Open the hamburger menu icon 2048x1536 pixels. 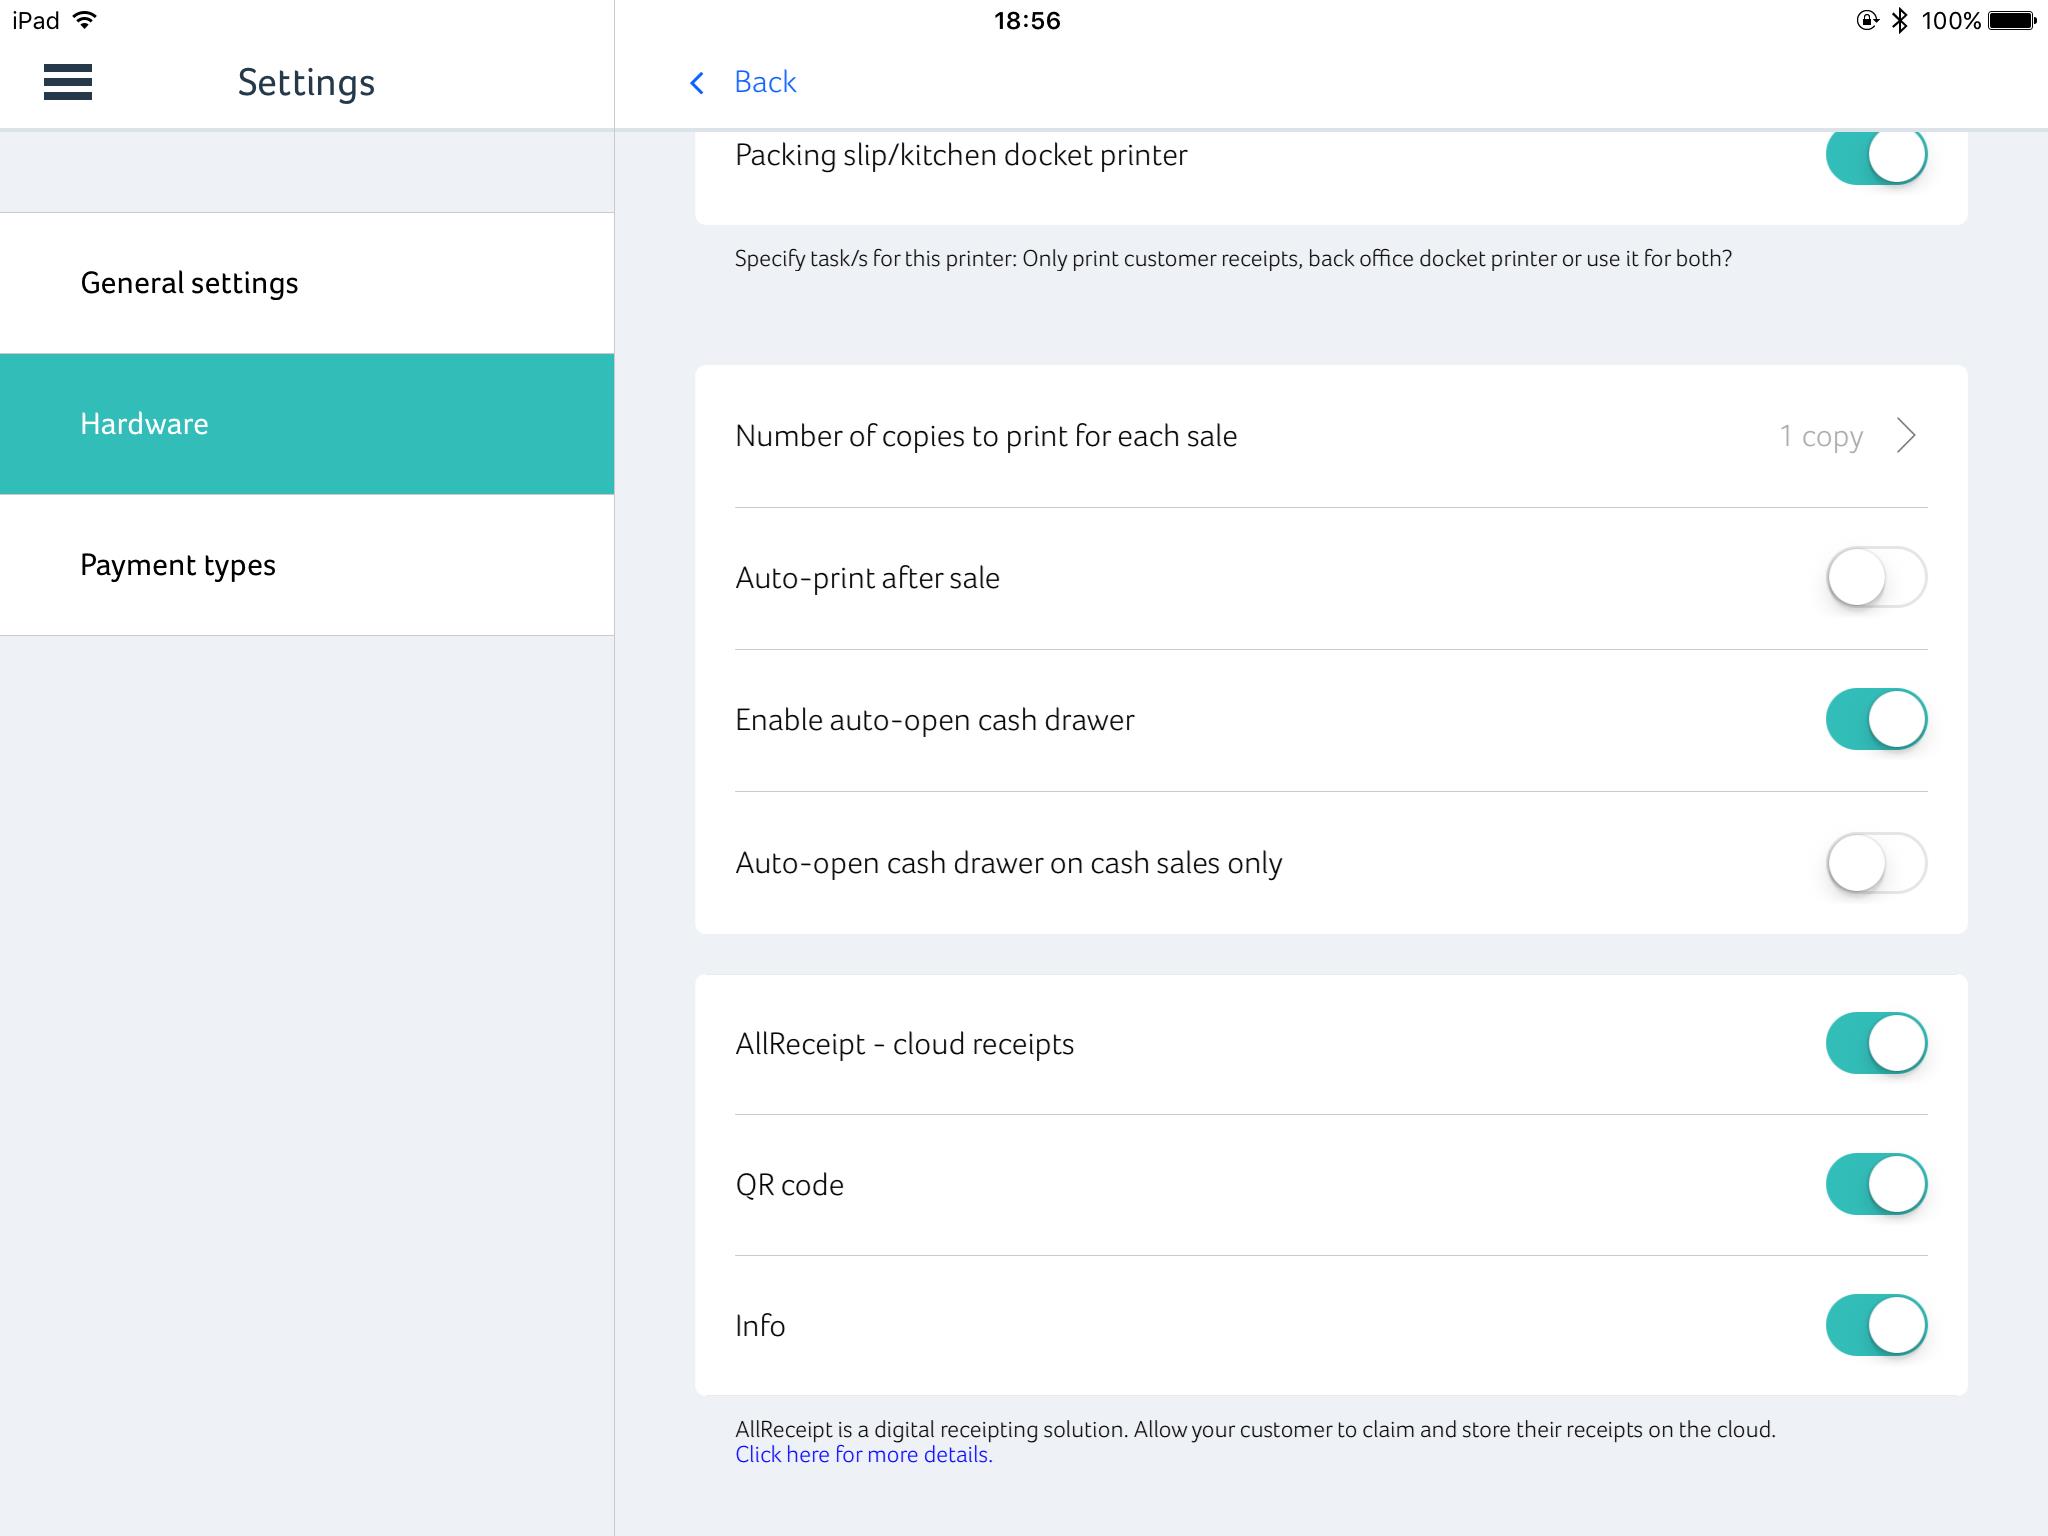coord(68,82)
